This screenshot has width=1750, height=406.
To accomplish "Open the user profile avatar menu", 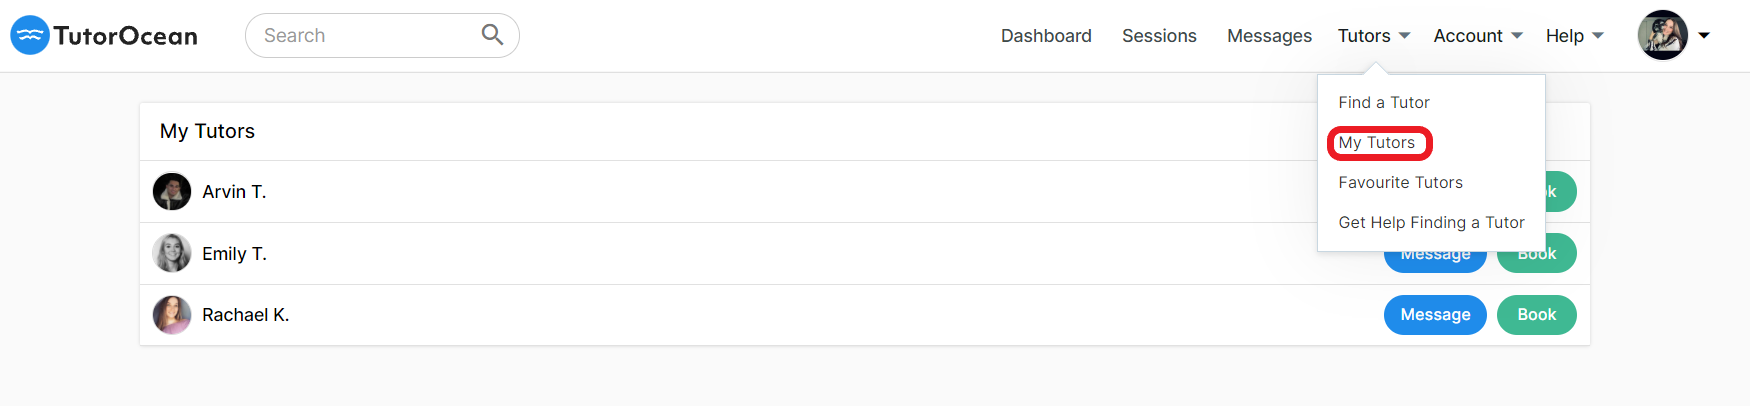I will 1662,35.
